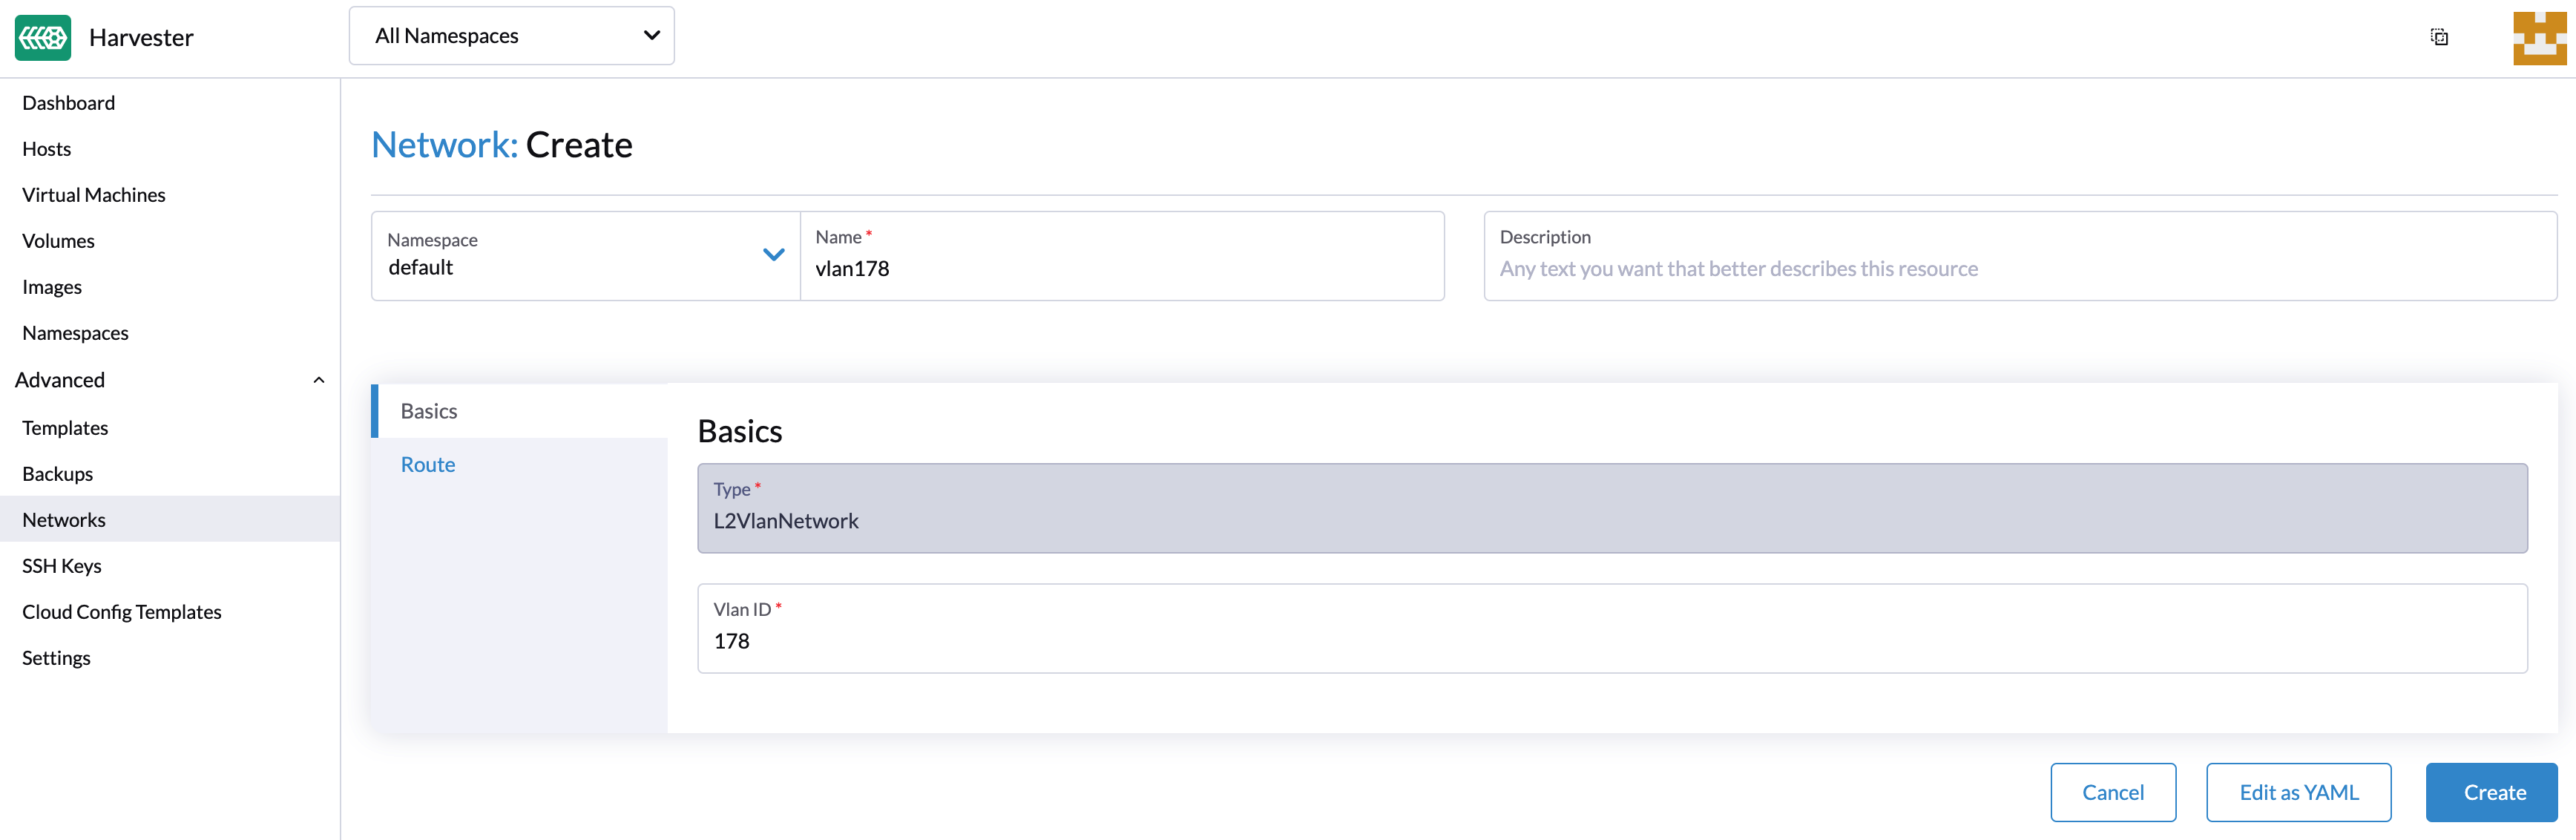Open Cloud Config Templates page

(x=122, y=612)
